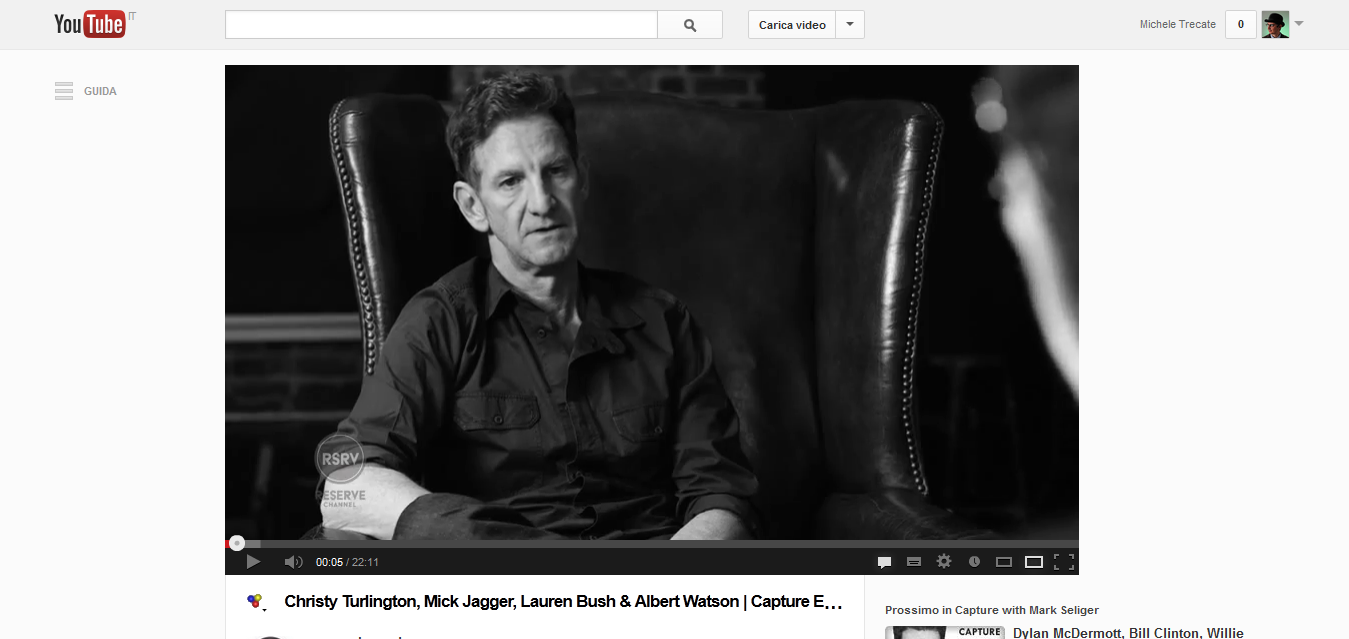Viewport: 1349px width, 639px height.
Task: Open the dropdown arrow beside Carica video
Action: pyautogui.click(x=850, y=25)
